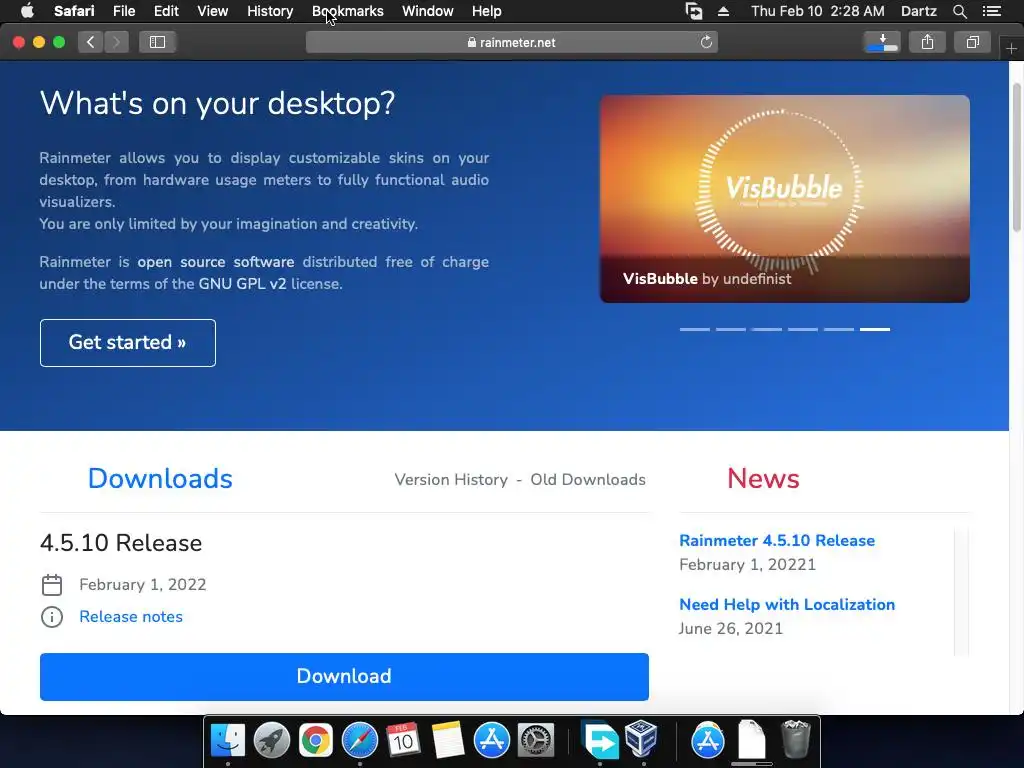Click the GNU GPL v2 link

click(242, 284)
